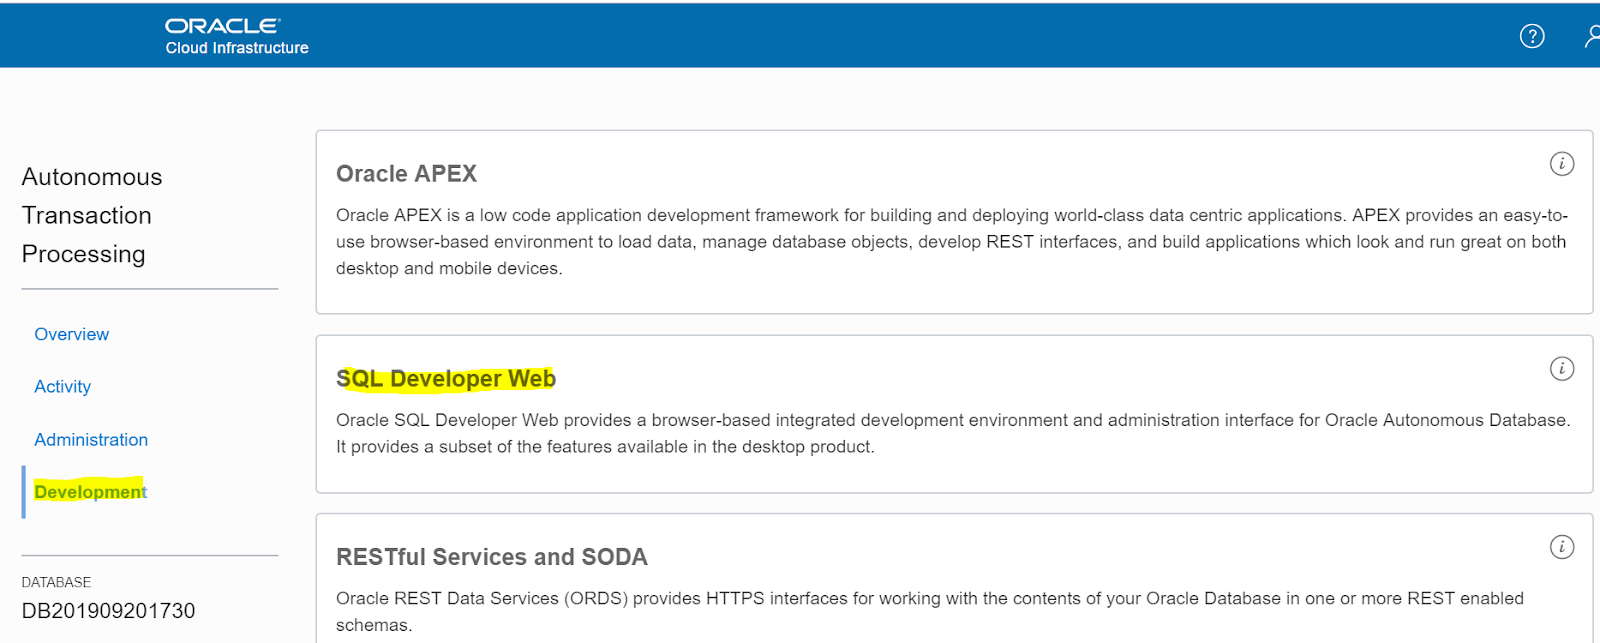Open the help question mark icon
The image size is (1600, 643).
1532,36
